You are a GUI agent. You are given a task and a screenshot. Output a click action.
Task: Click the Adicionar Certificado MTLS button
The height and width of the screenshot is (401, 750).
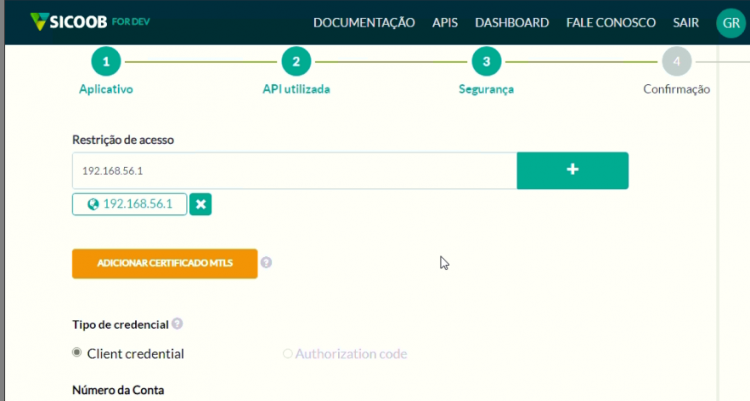(165, 263)
